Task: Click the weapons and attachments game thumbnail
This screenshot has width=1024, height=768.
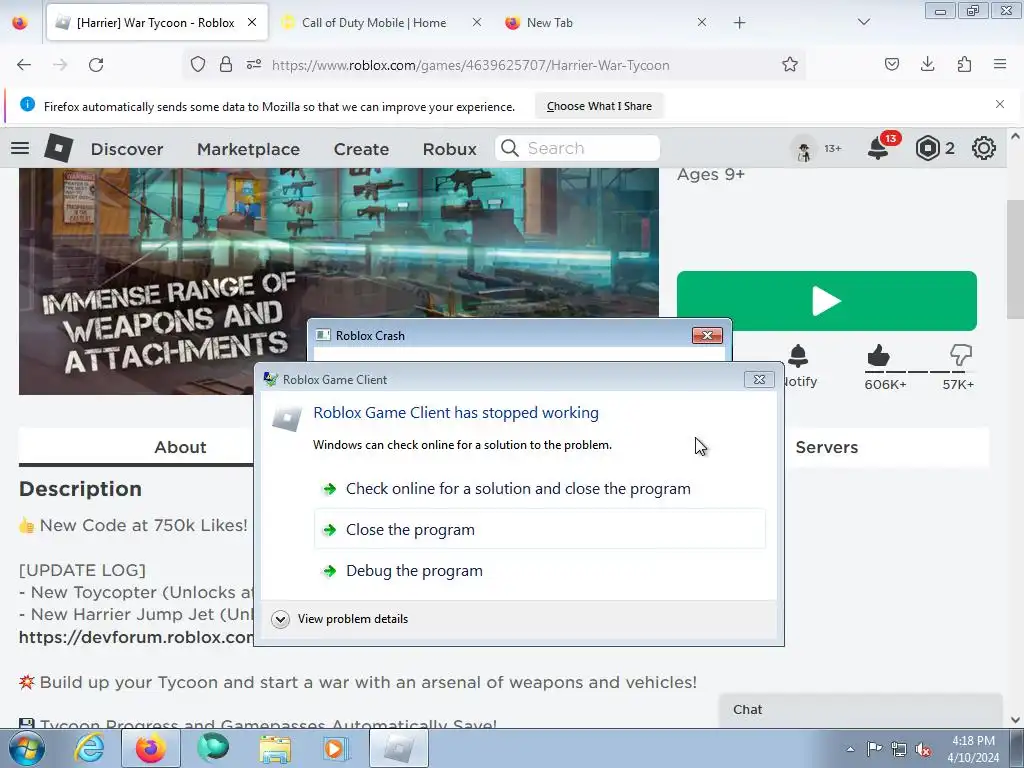Action: tap(338, 281)
